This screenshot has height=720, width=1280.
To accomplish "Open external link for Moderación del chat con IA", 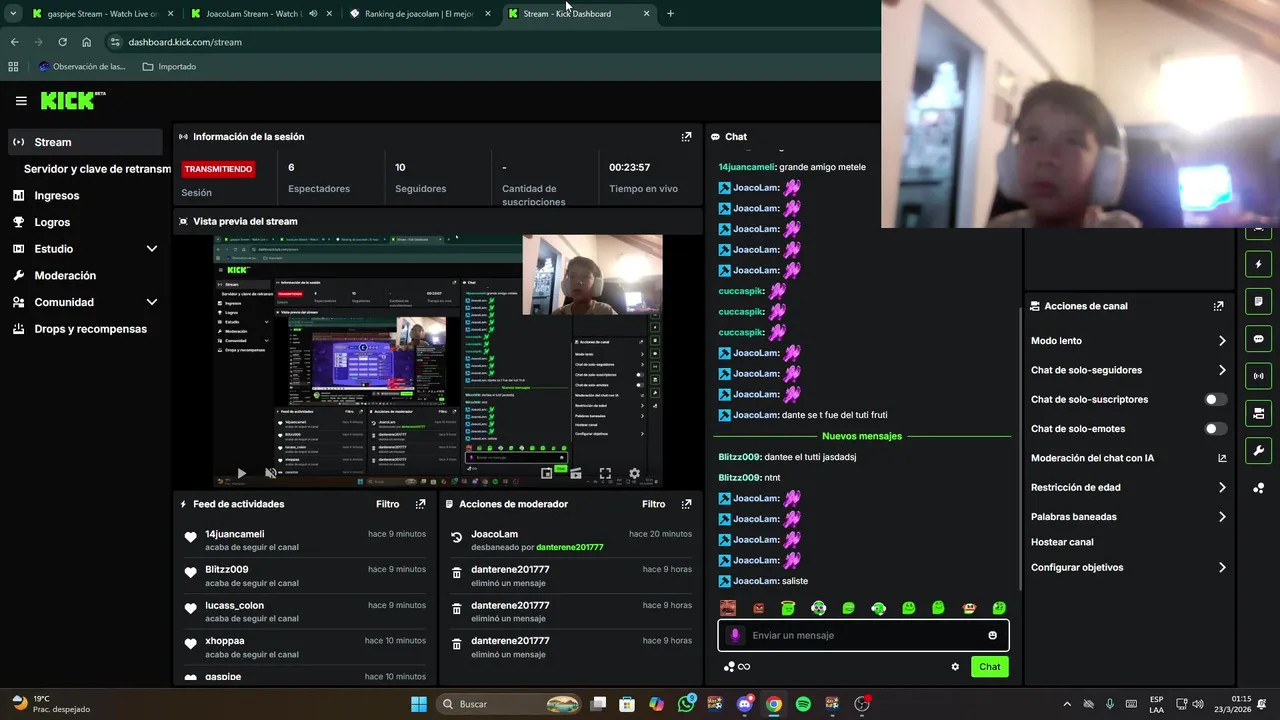I will coord(1222,458).
